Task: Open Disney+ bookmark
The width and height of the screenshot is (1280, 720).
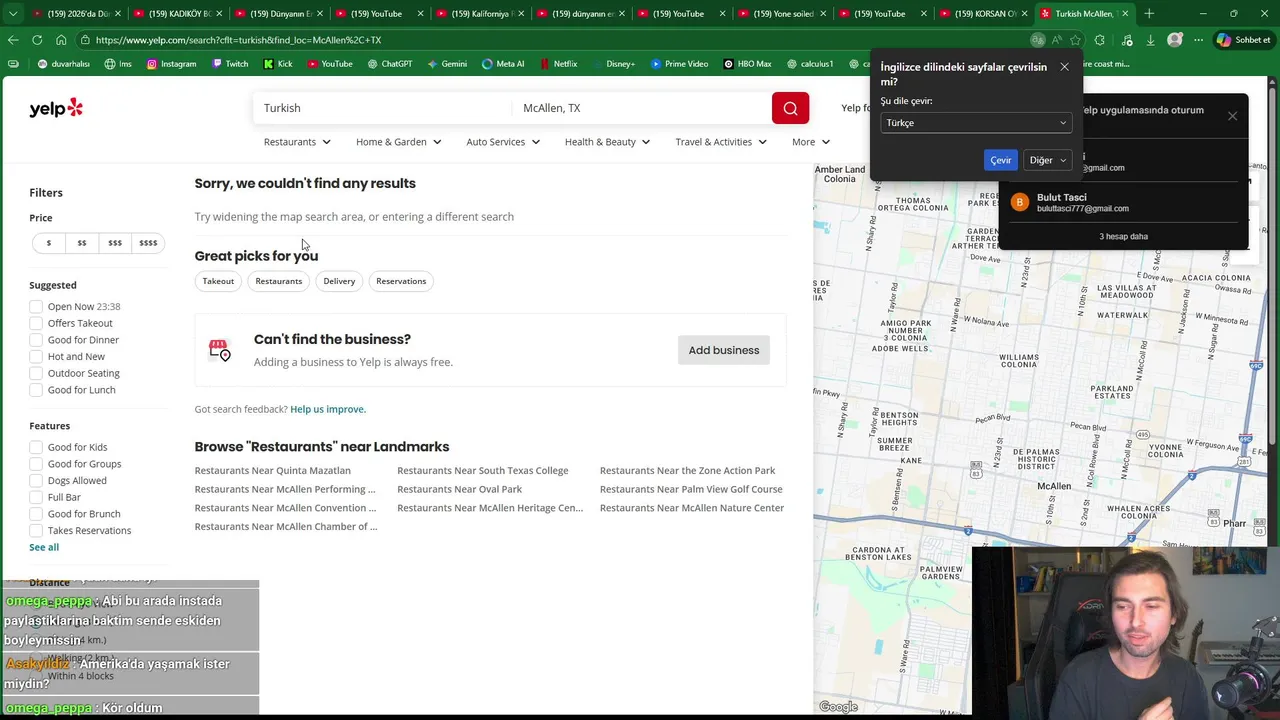Action: coord(613,64)
